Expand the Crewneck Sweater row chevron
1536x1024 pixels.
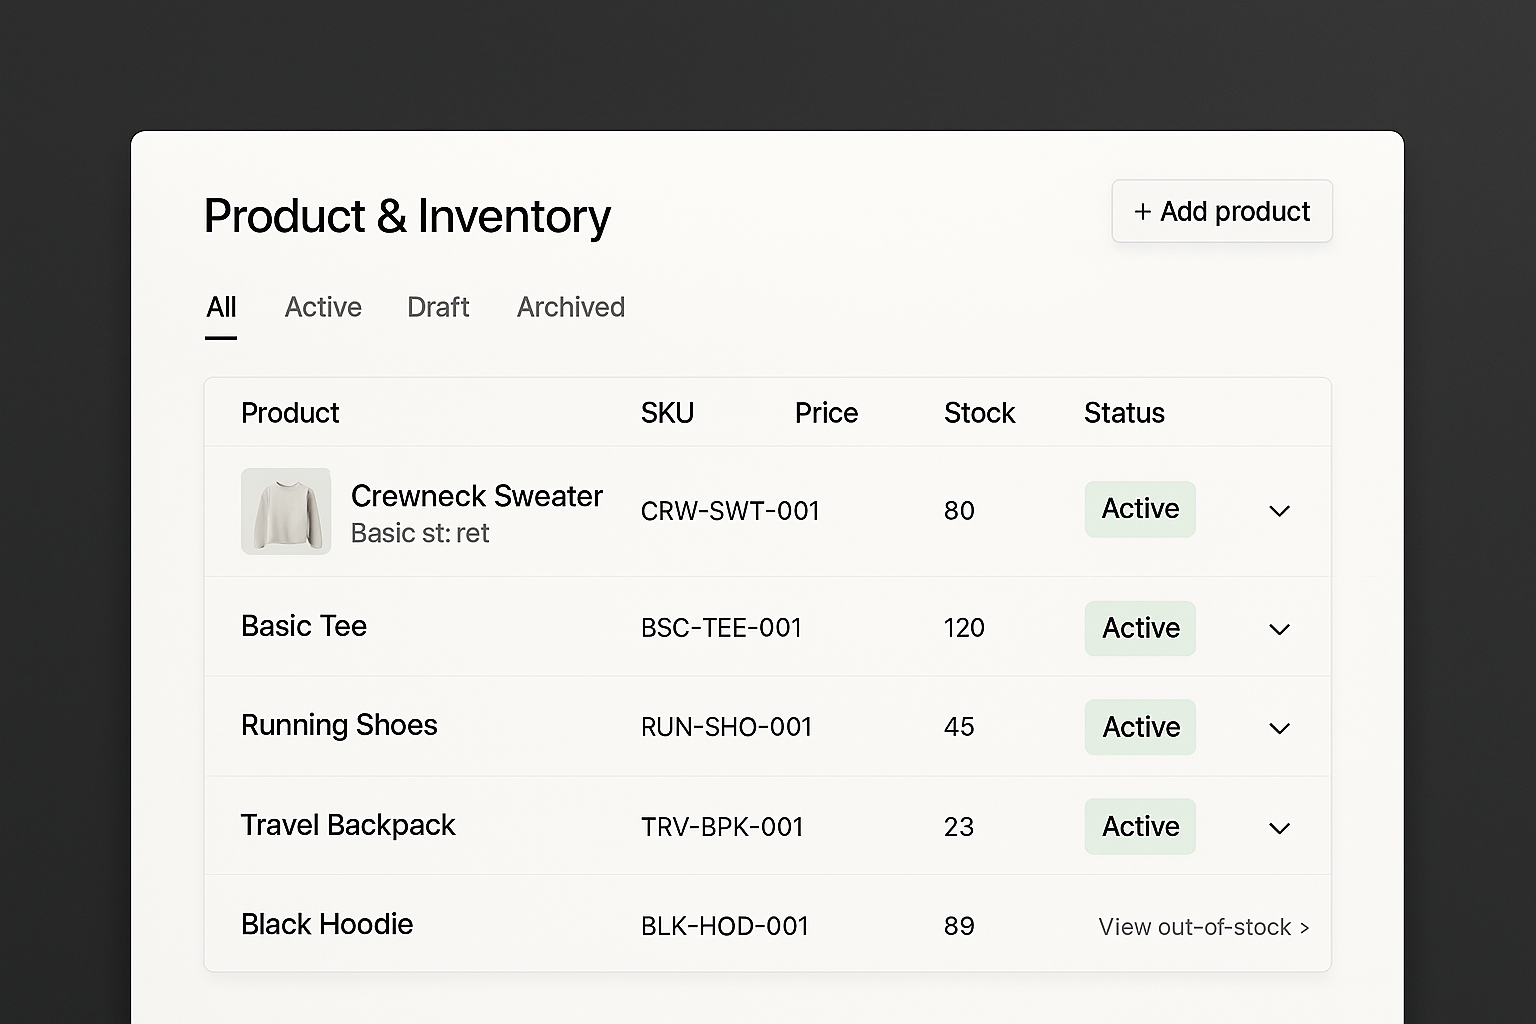coord(1279,511)
